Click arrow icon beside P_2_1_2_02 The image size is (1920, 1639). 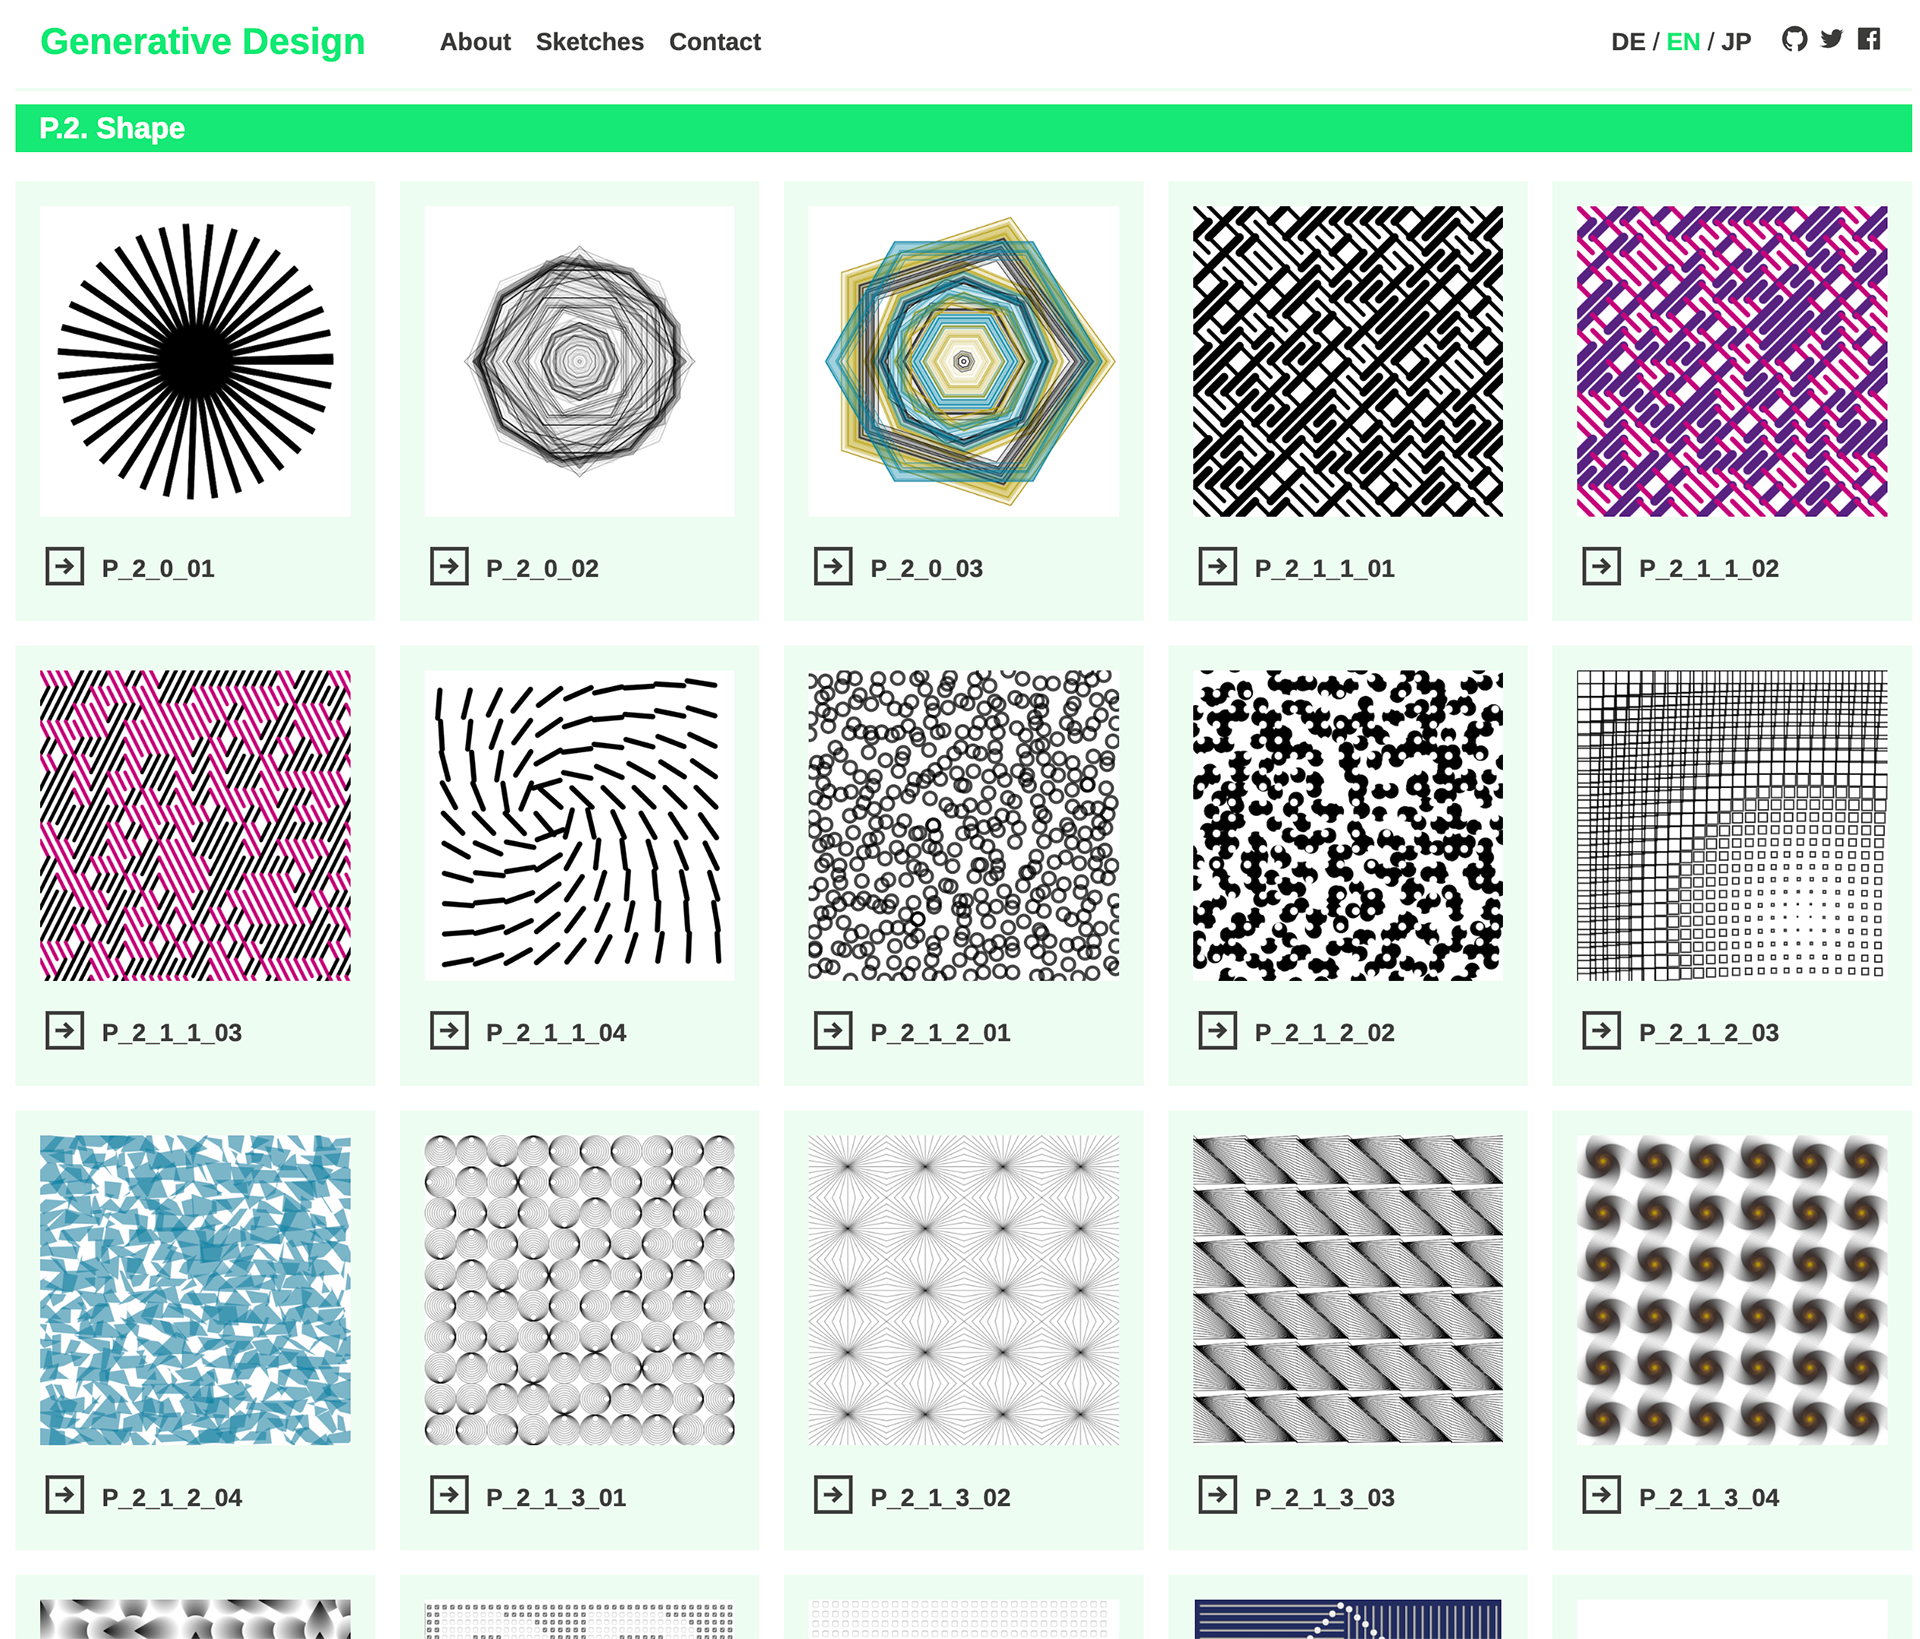click(1217, 1030)
